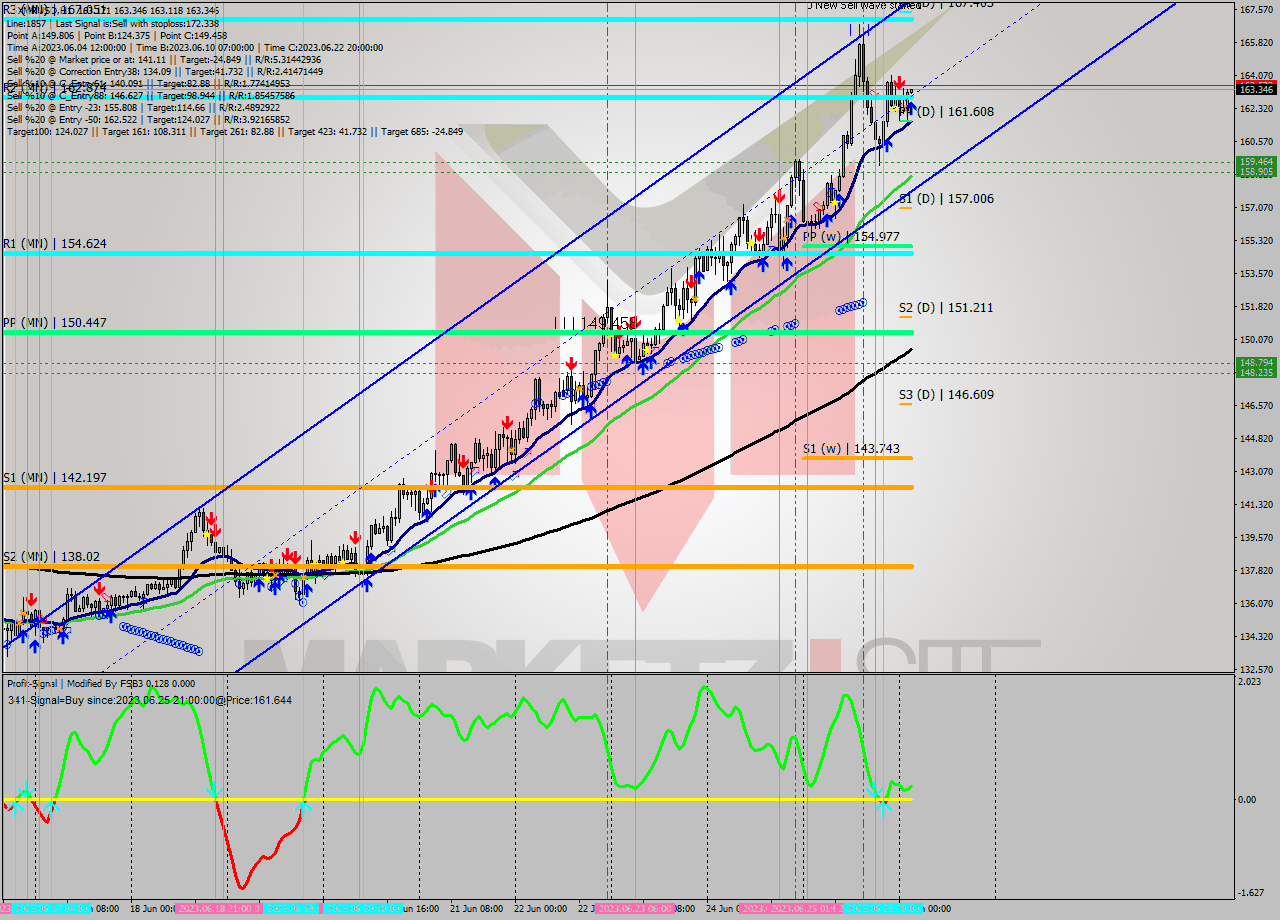1280x920 pixels.
Task: Select the Last Signal is:Sell with stoploss line
Action: pyautogui.click(x=112, y=23)
